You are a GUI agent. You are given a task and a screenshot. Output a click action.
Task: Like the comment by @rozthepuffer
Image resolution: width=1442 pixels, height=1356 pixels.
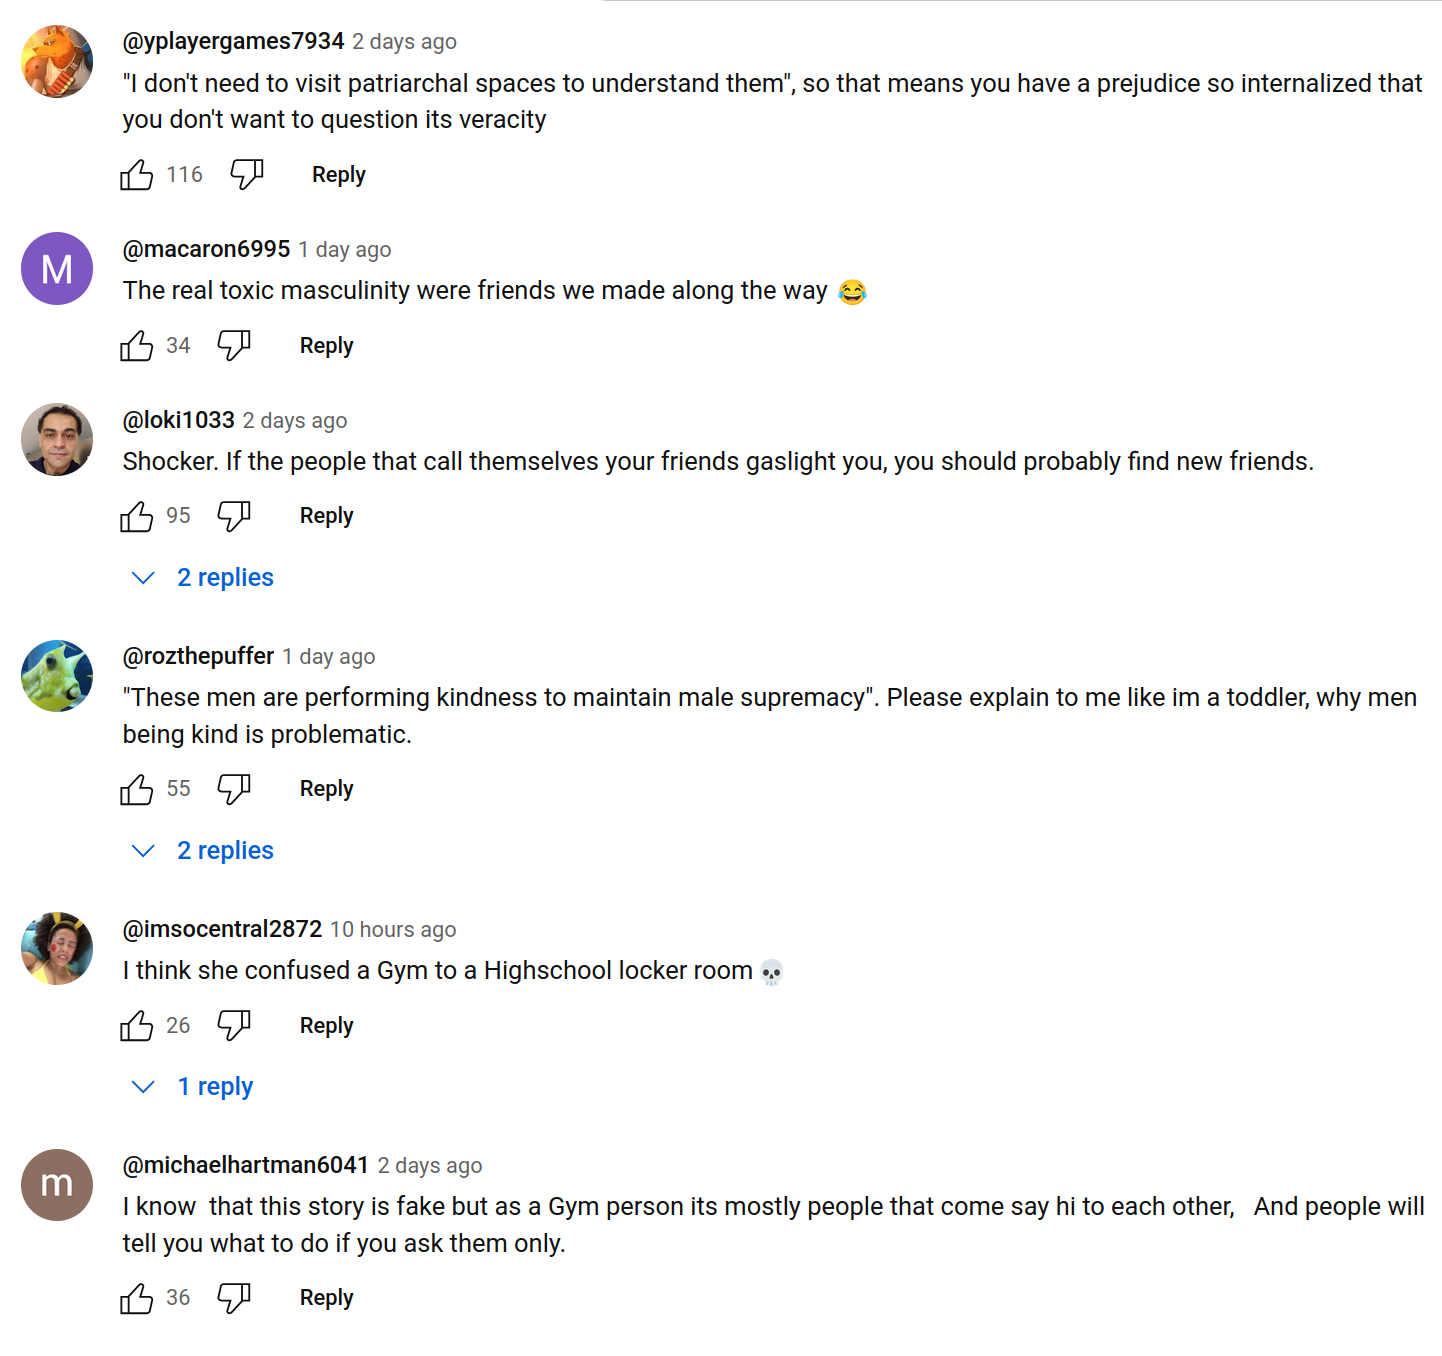point(137,789)
